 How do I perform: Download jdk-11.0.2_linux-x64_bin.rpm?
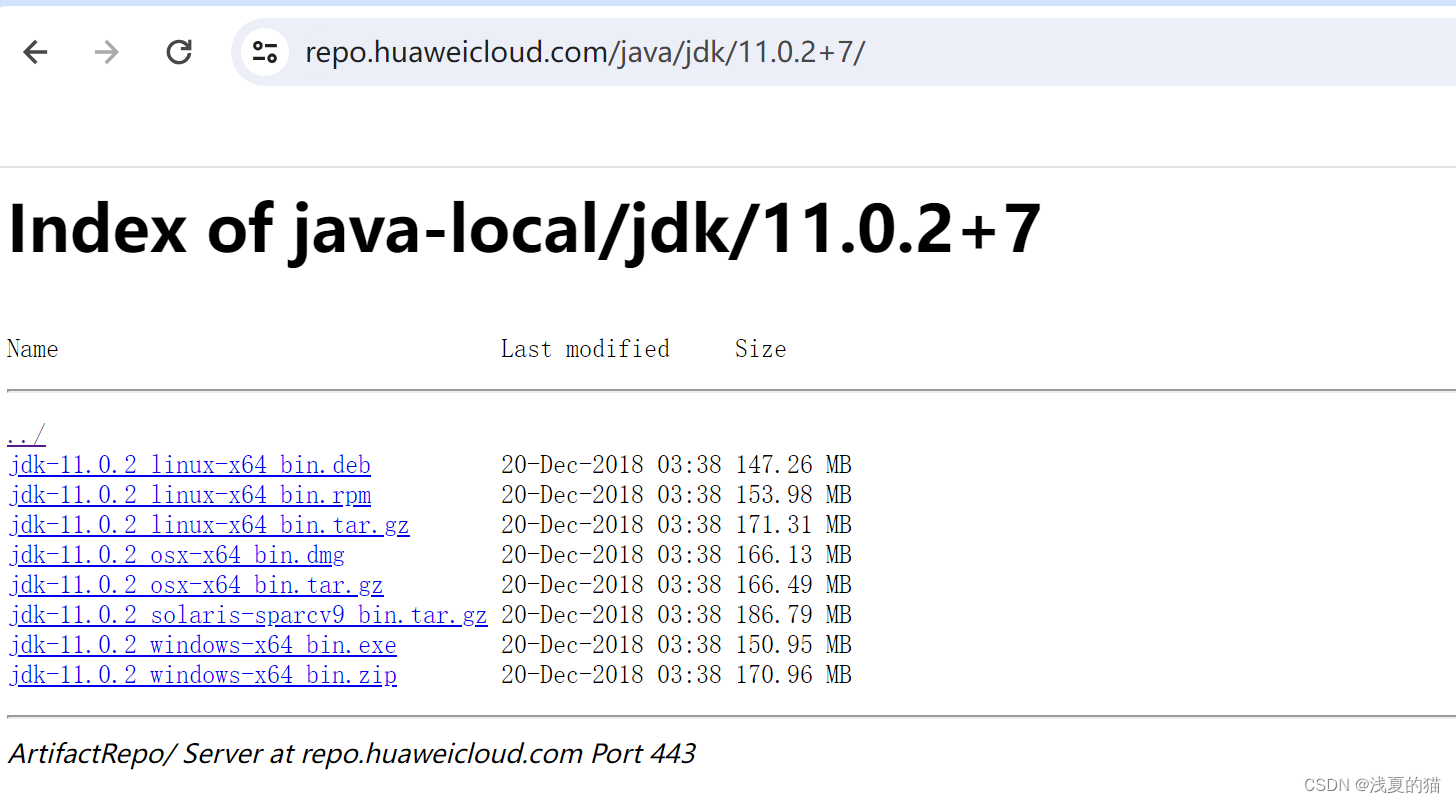pos(190,495)
